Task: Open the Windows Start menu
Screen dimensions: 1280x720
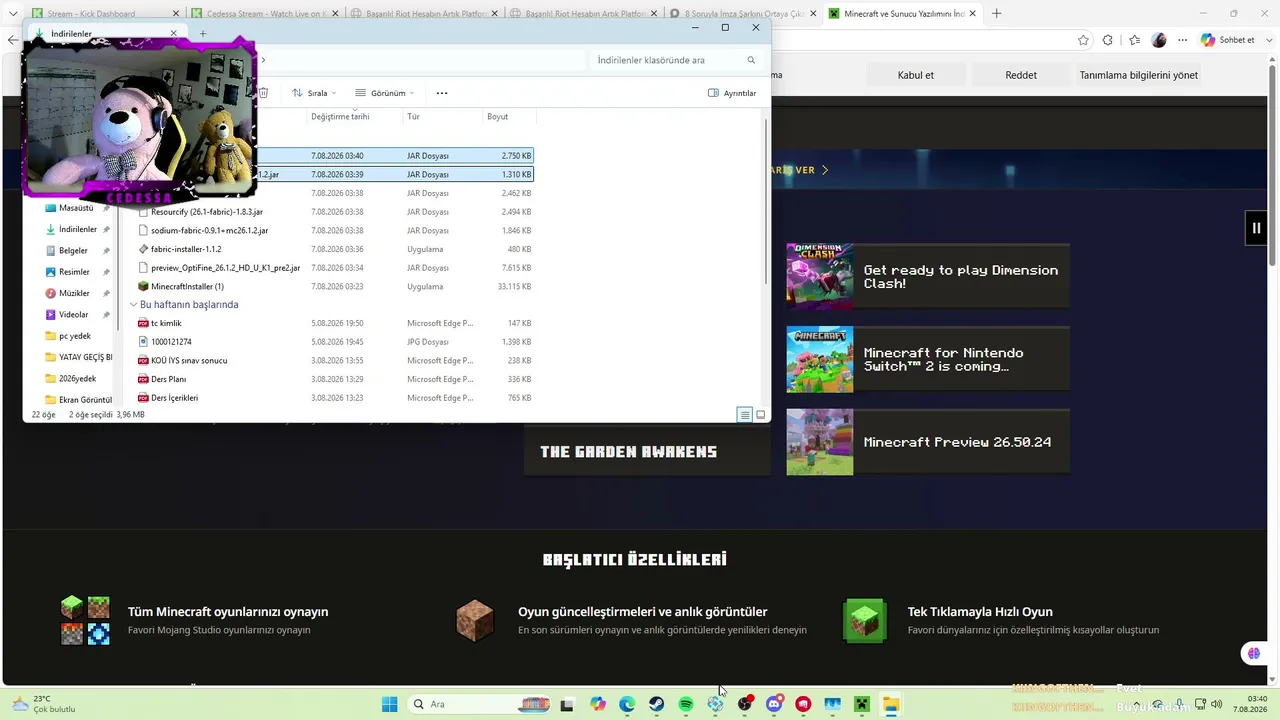Action: click(x=389, y=704)
